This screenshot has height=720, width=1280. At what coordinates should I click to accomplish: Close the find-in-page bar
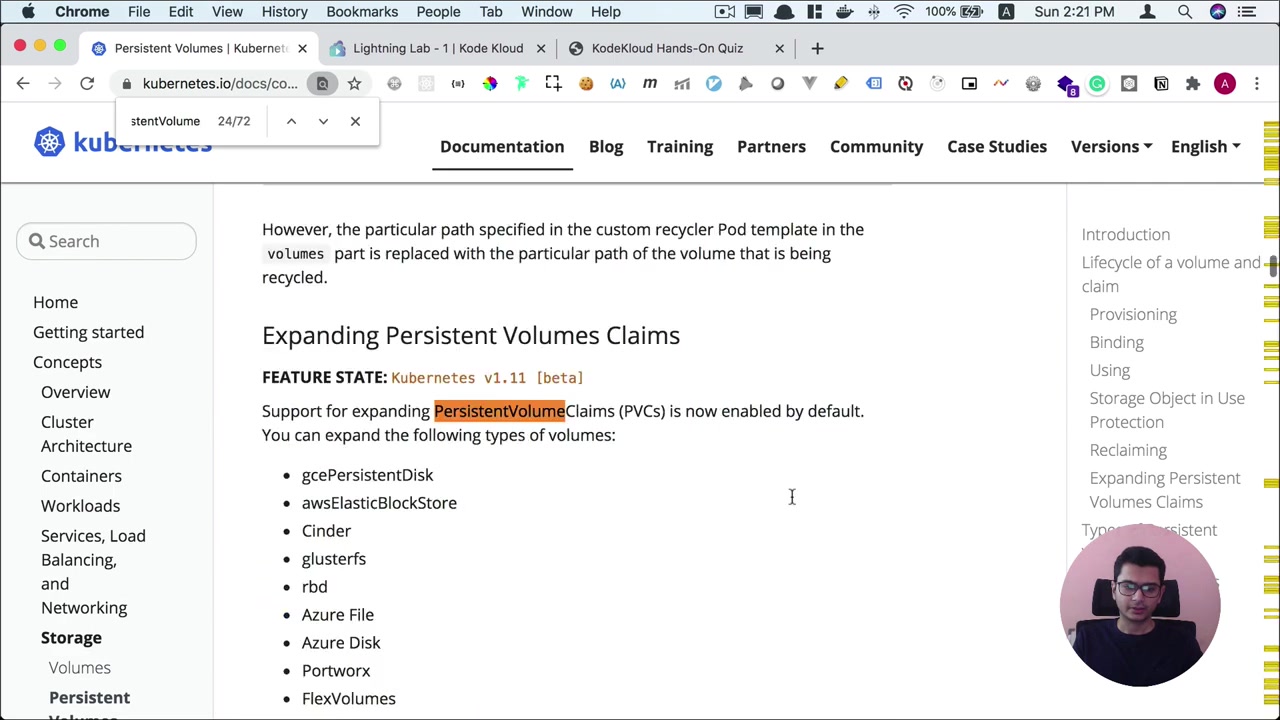[355, 121]
